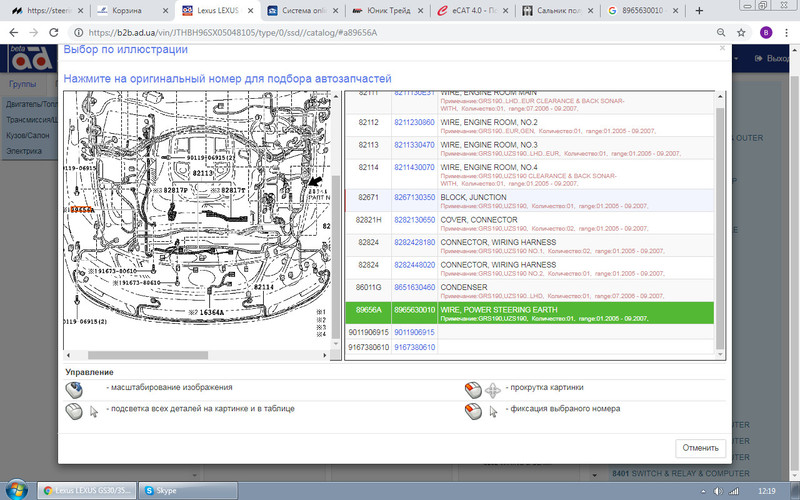Bookmark page with star icon
Image resolution: width=800 pixels, height=500 pixels.
click(741, 33)
